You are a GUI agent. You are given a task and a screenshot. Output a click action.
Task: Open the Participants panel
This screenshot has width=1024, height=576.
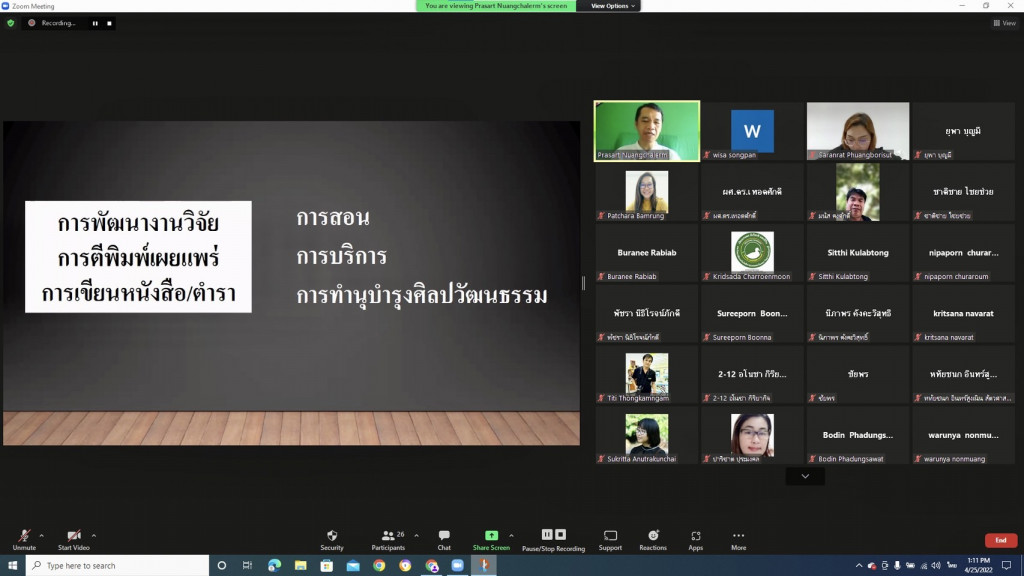coord(388,539)
